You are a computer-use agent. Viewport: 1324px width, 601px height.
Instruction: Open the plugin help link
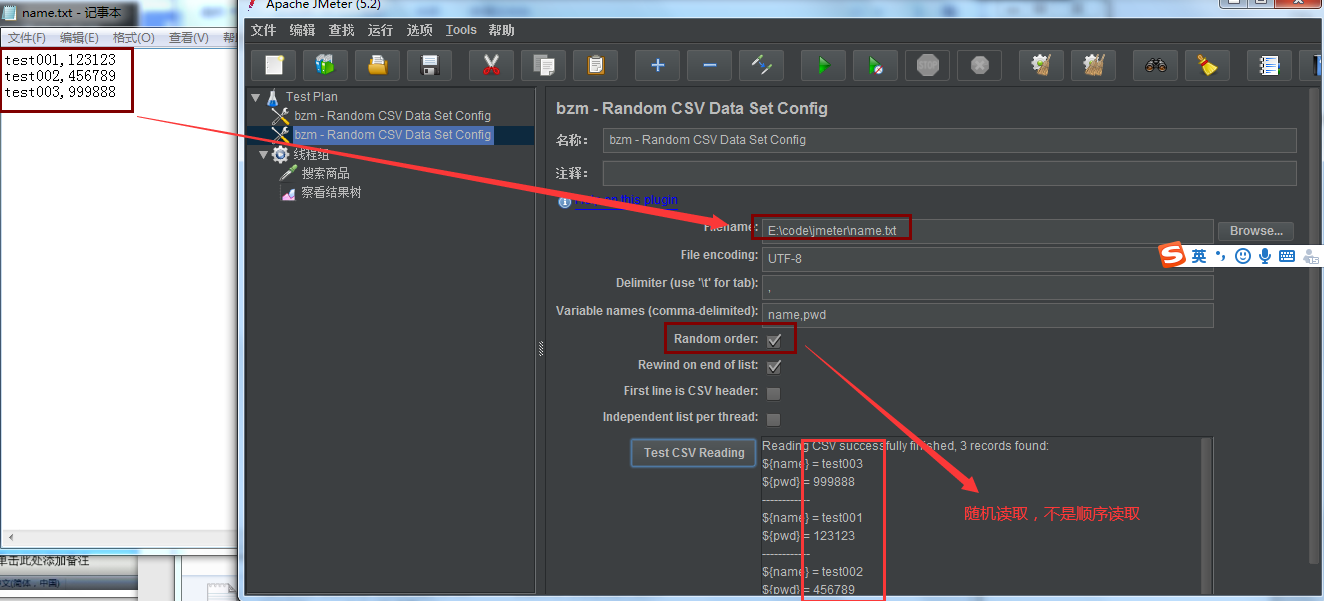626,200
